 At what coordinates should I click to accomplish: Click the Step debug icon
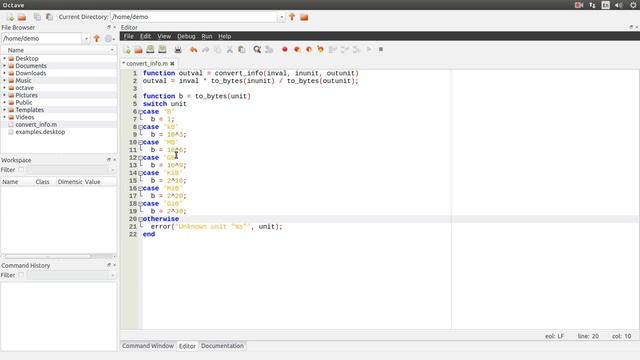pyautogui.click(x=333, y=49)
